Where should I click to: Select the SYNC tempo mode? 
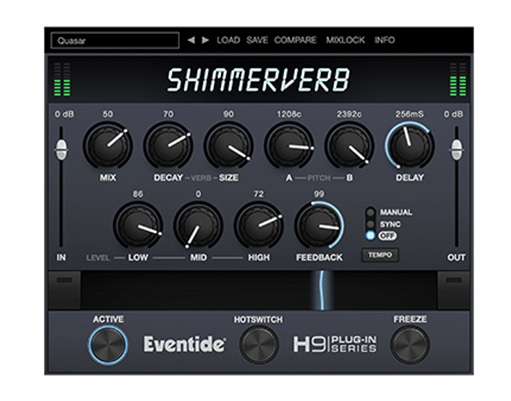tap(370, 224)
